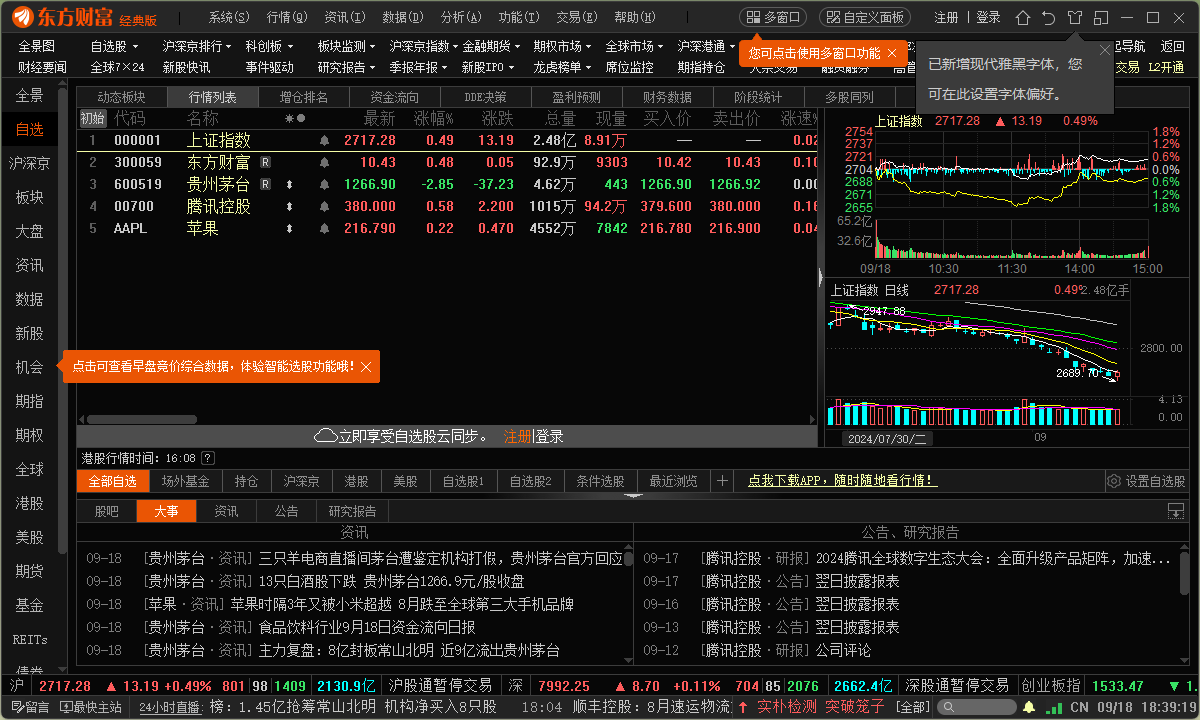The width and height of the screenshot is (1200, 720).
Task: Open the 系统(S) menu
Action: [x=230, y=18]
